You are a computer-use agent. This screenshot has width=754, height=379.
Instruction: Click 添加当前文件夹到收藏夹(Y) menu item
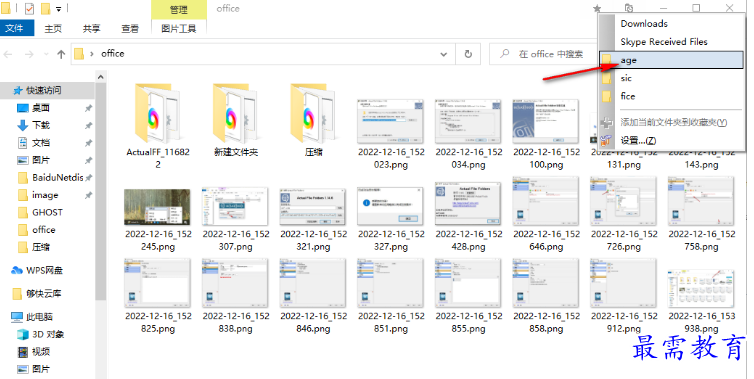pos(671,123)
